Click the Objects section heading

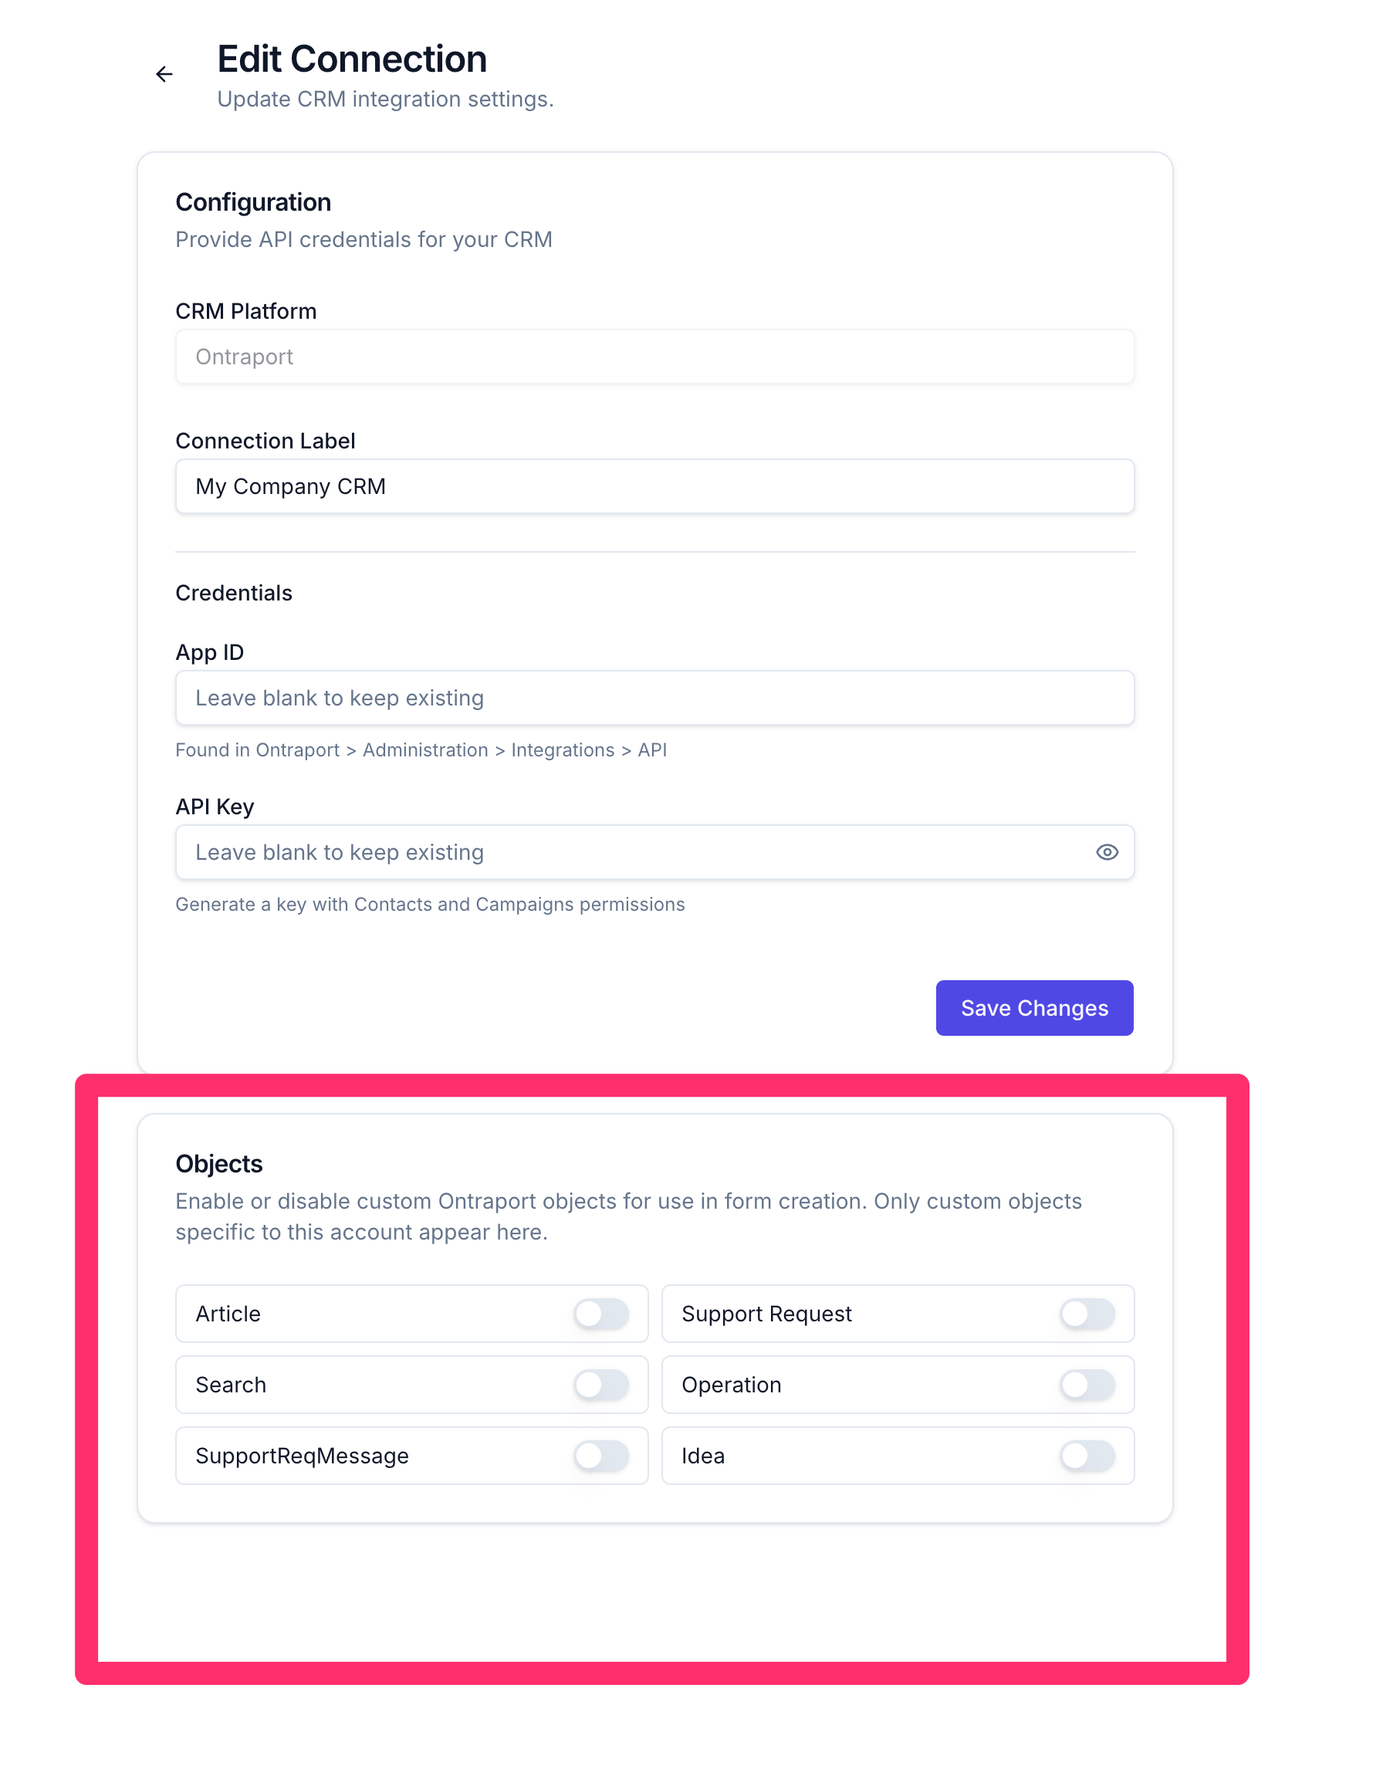[219, 1164]
